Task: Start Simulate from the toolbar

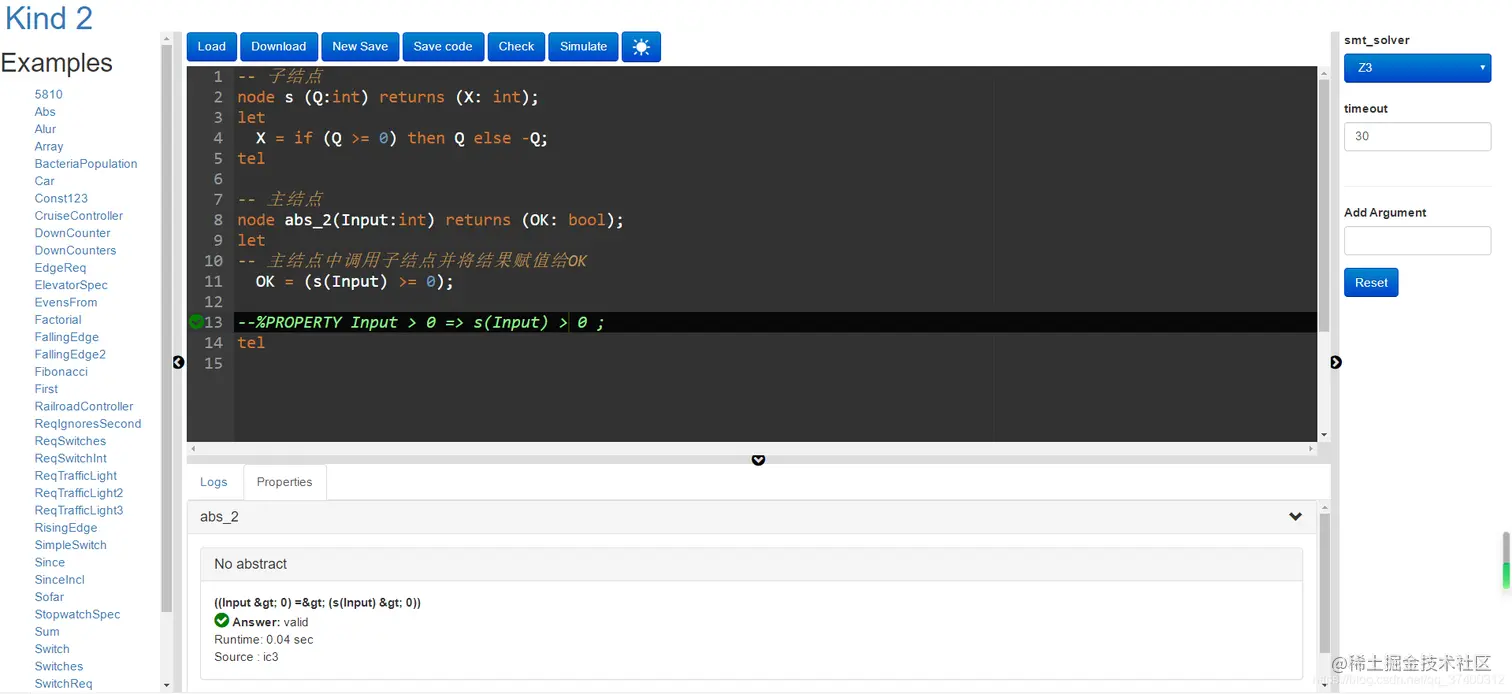Action: coord(584,47)
